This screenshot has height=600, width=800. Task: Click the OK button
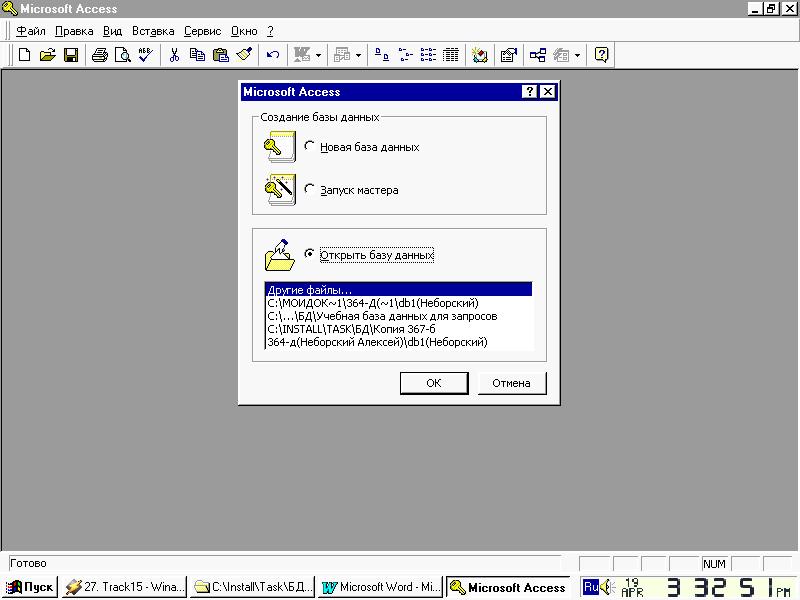point(434,383)
